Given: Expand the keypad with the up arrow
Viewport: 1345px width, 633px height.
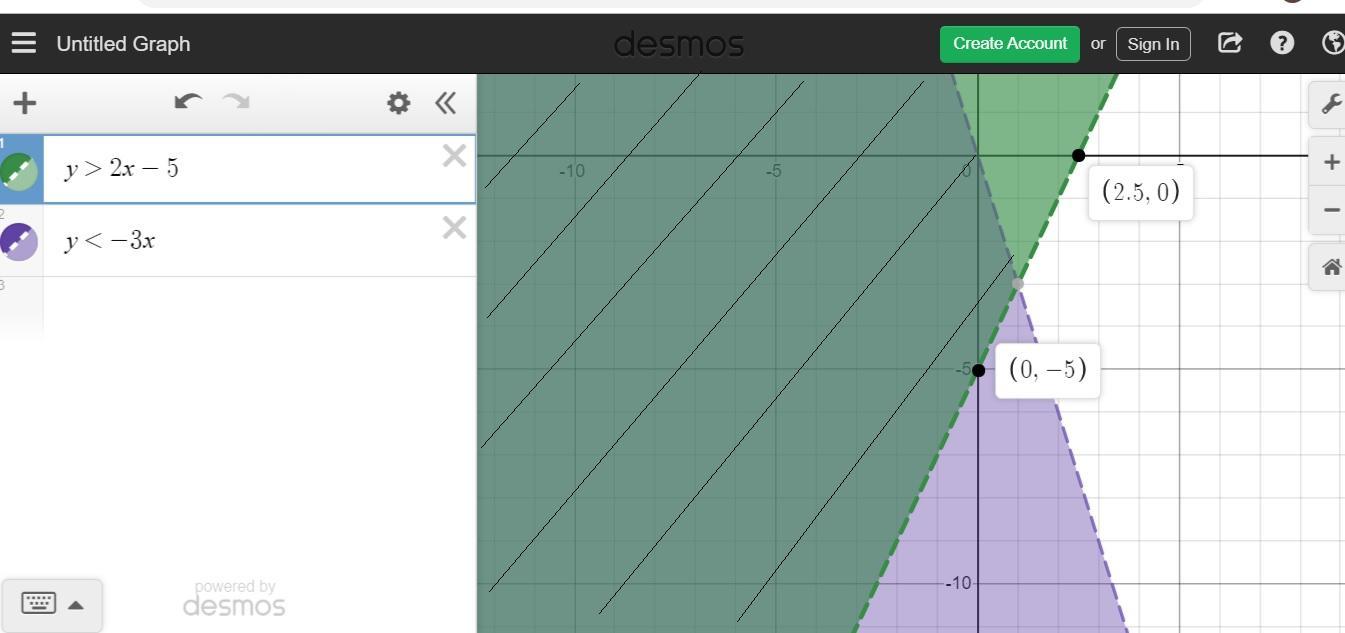Looking at the screenshot, I should 76,605.
